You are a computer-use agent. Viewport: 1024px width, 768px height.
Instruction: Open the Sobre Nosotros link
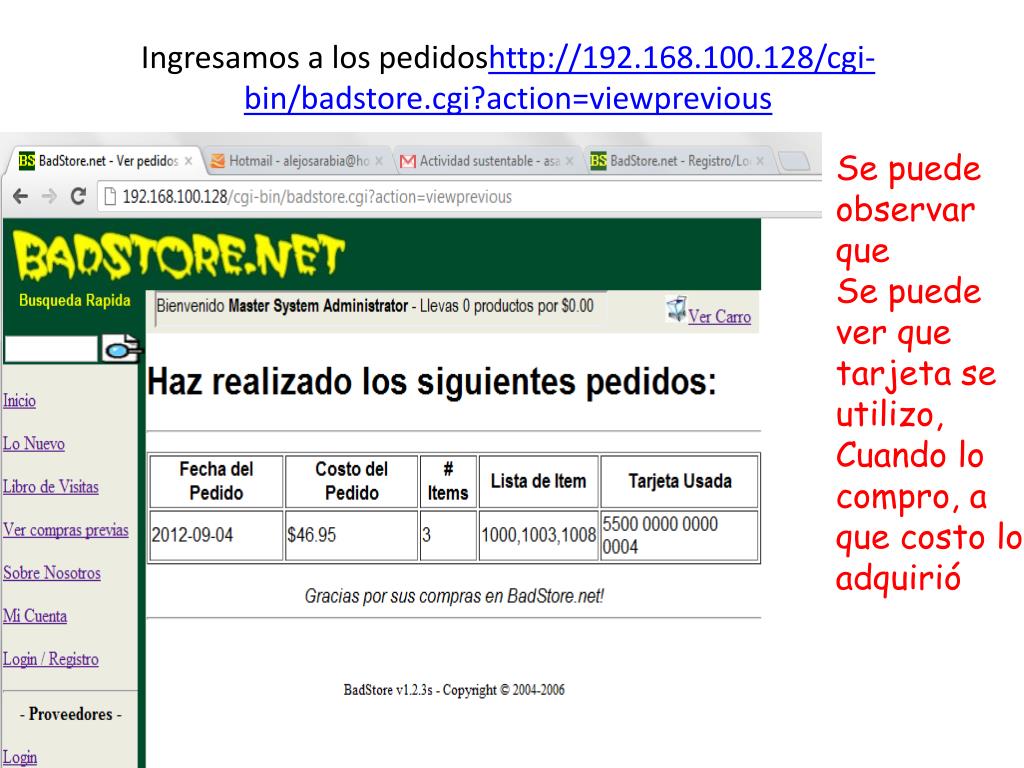(52, 573)
